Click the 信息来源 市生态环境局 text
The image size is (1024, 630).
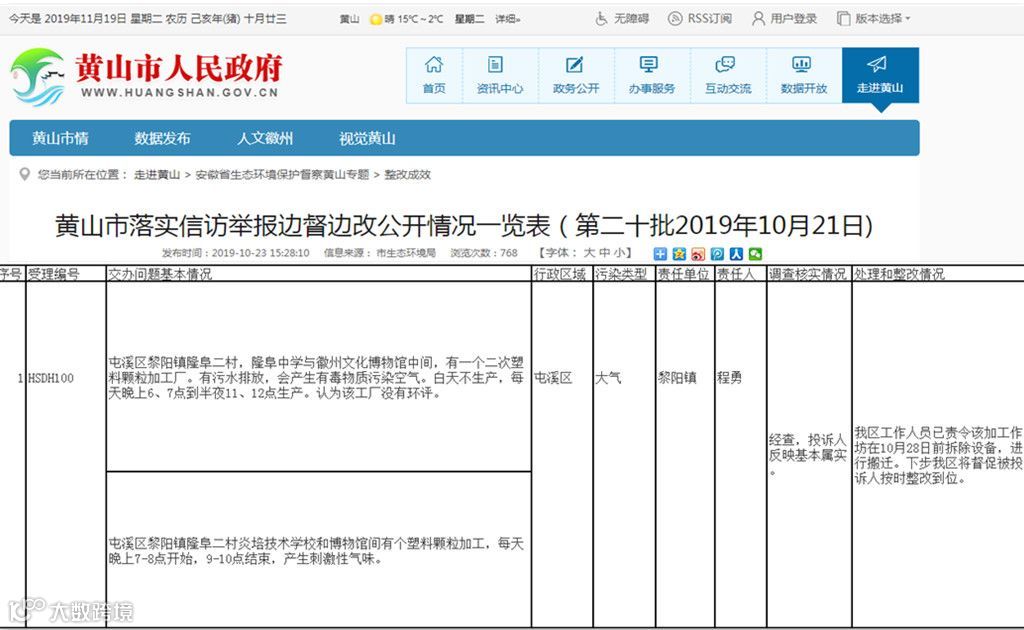tap(380, 253)
